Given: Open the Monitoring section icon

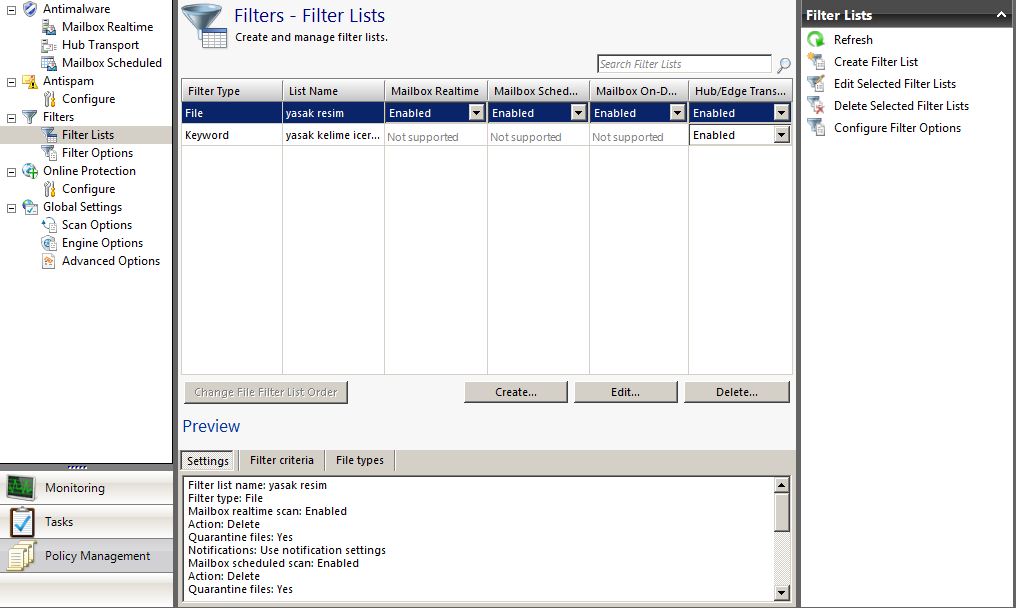Looking at the screenshot, I should 21,488.
